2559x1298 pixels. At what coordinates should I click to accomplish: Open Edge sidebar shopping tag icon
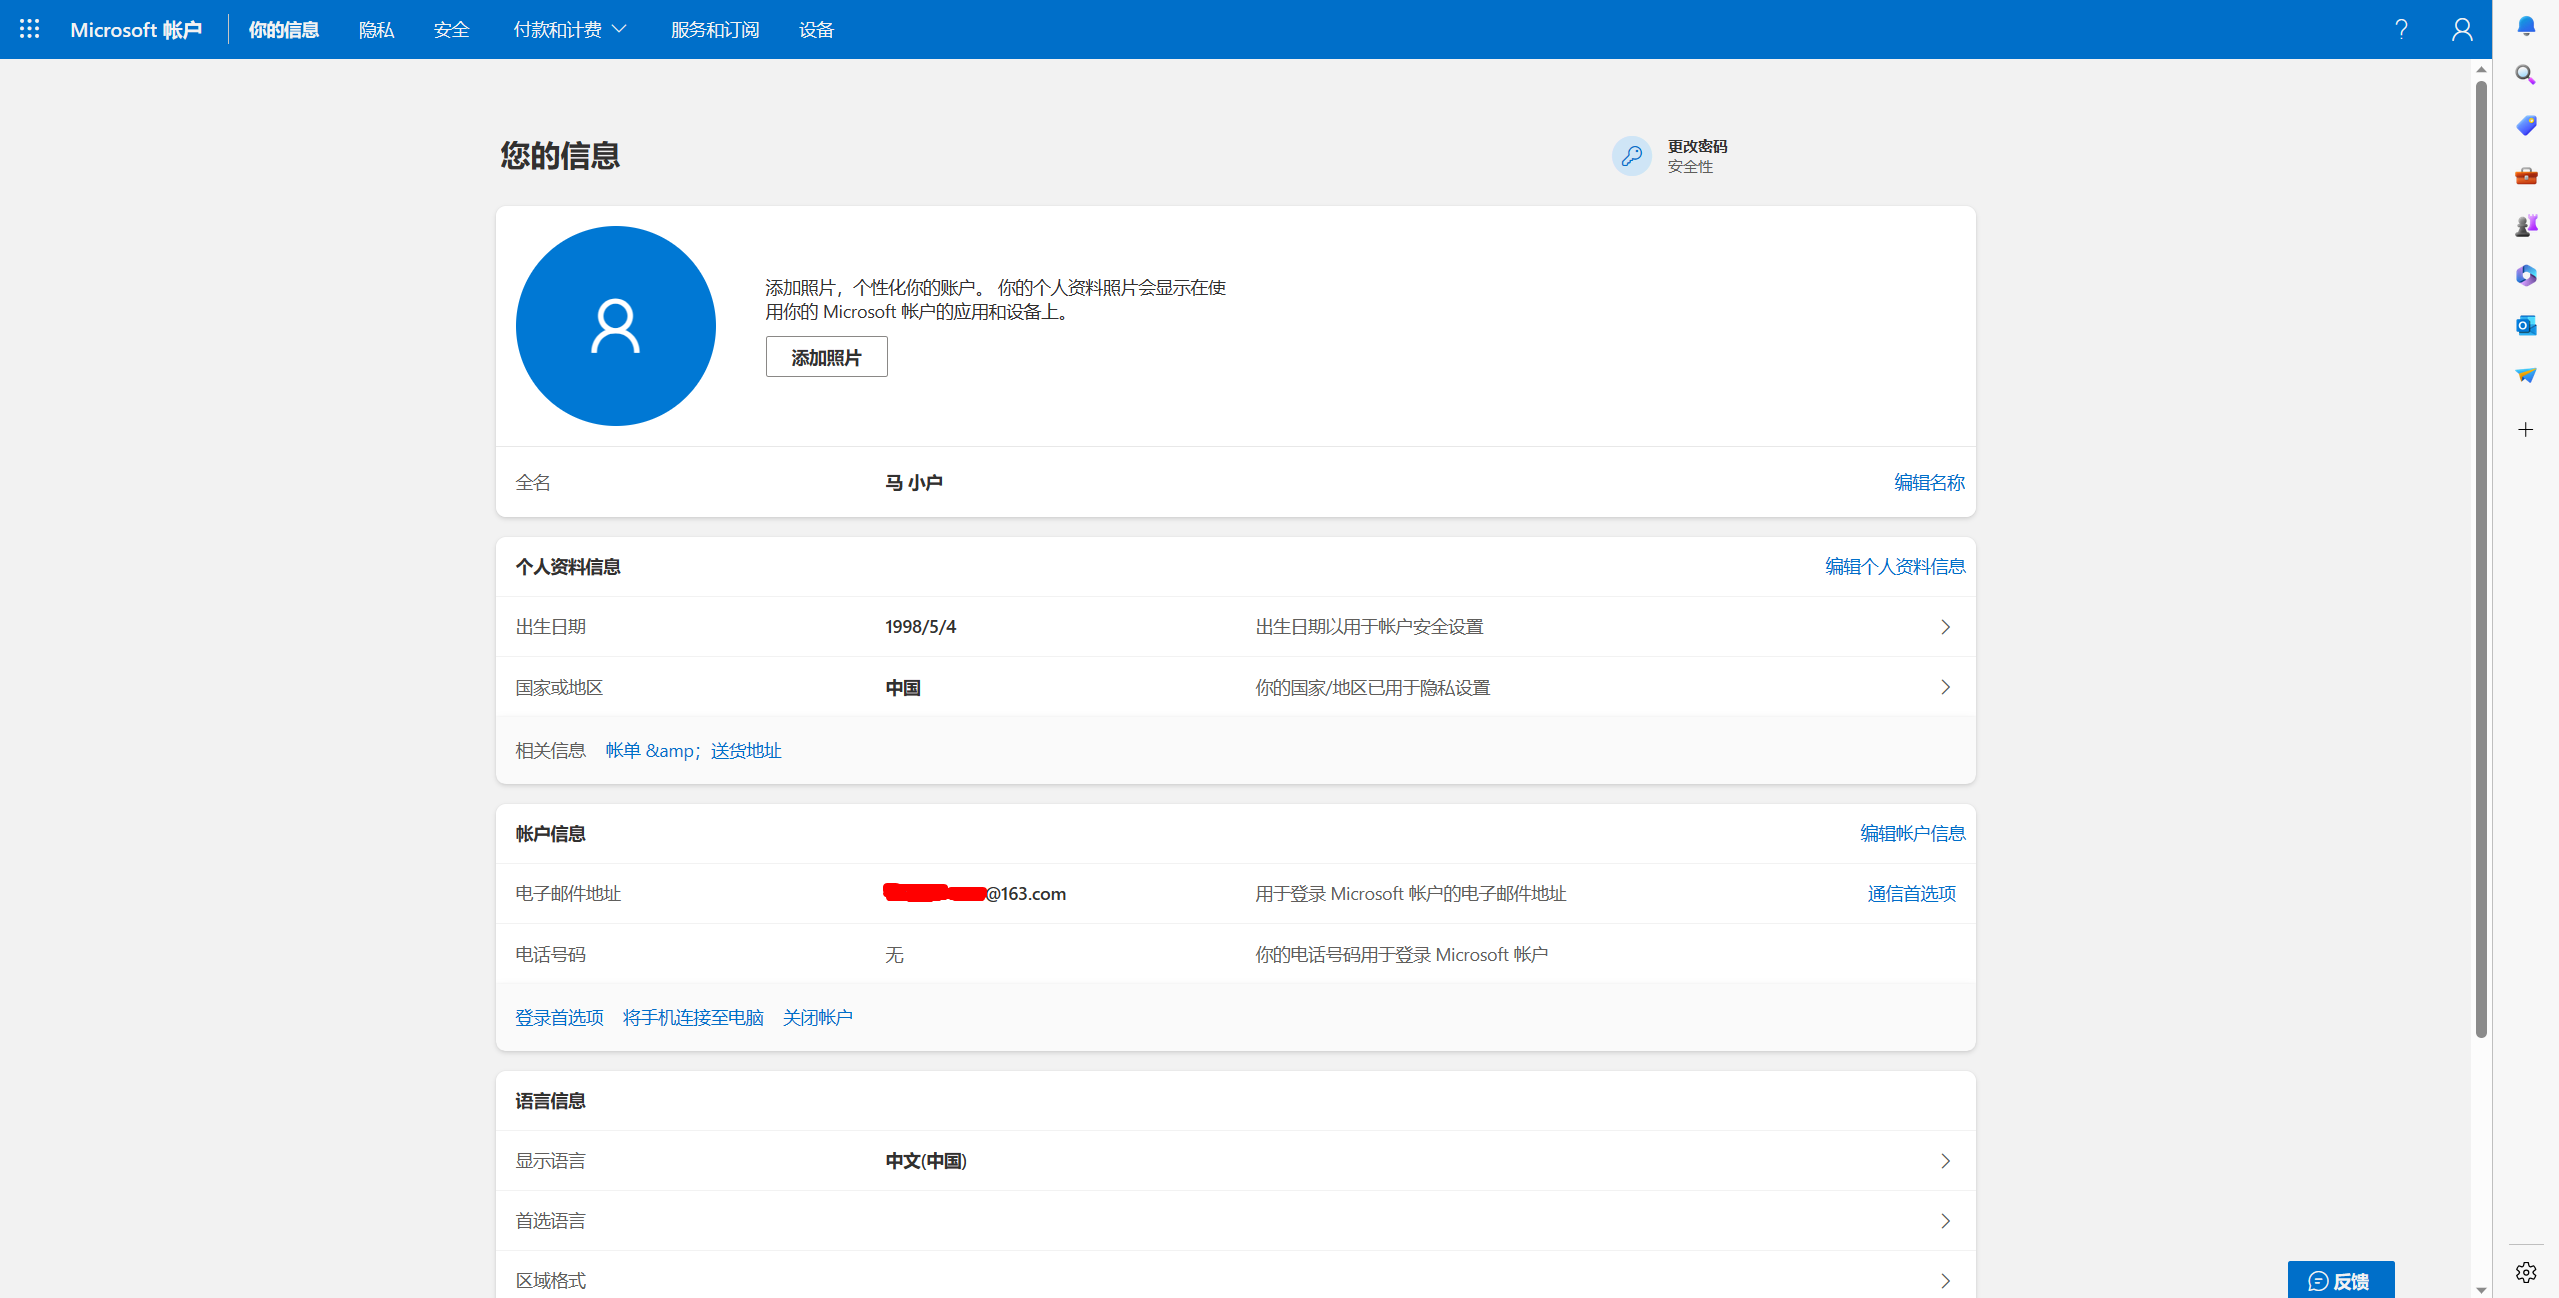click(2526, 125)
